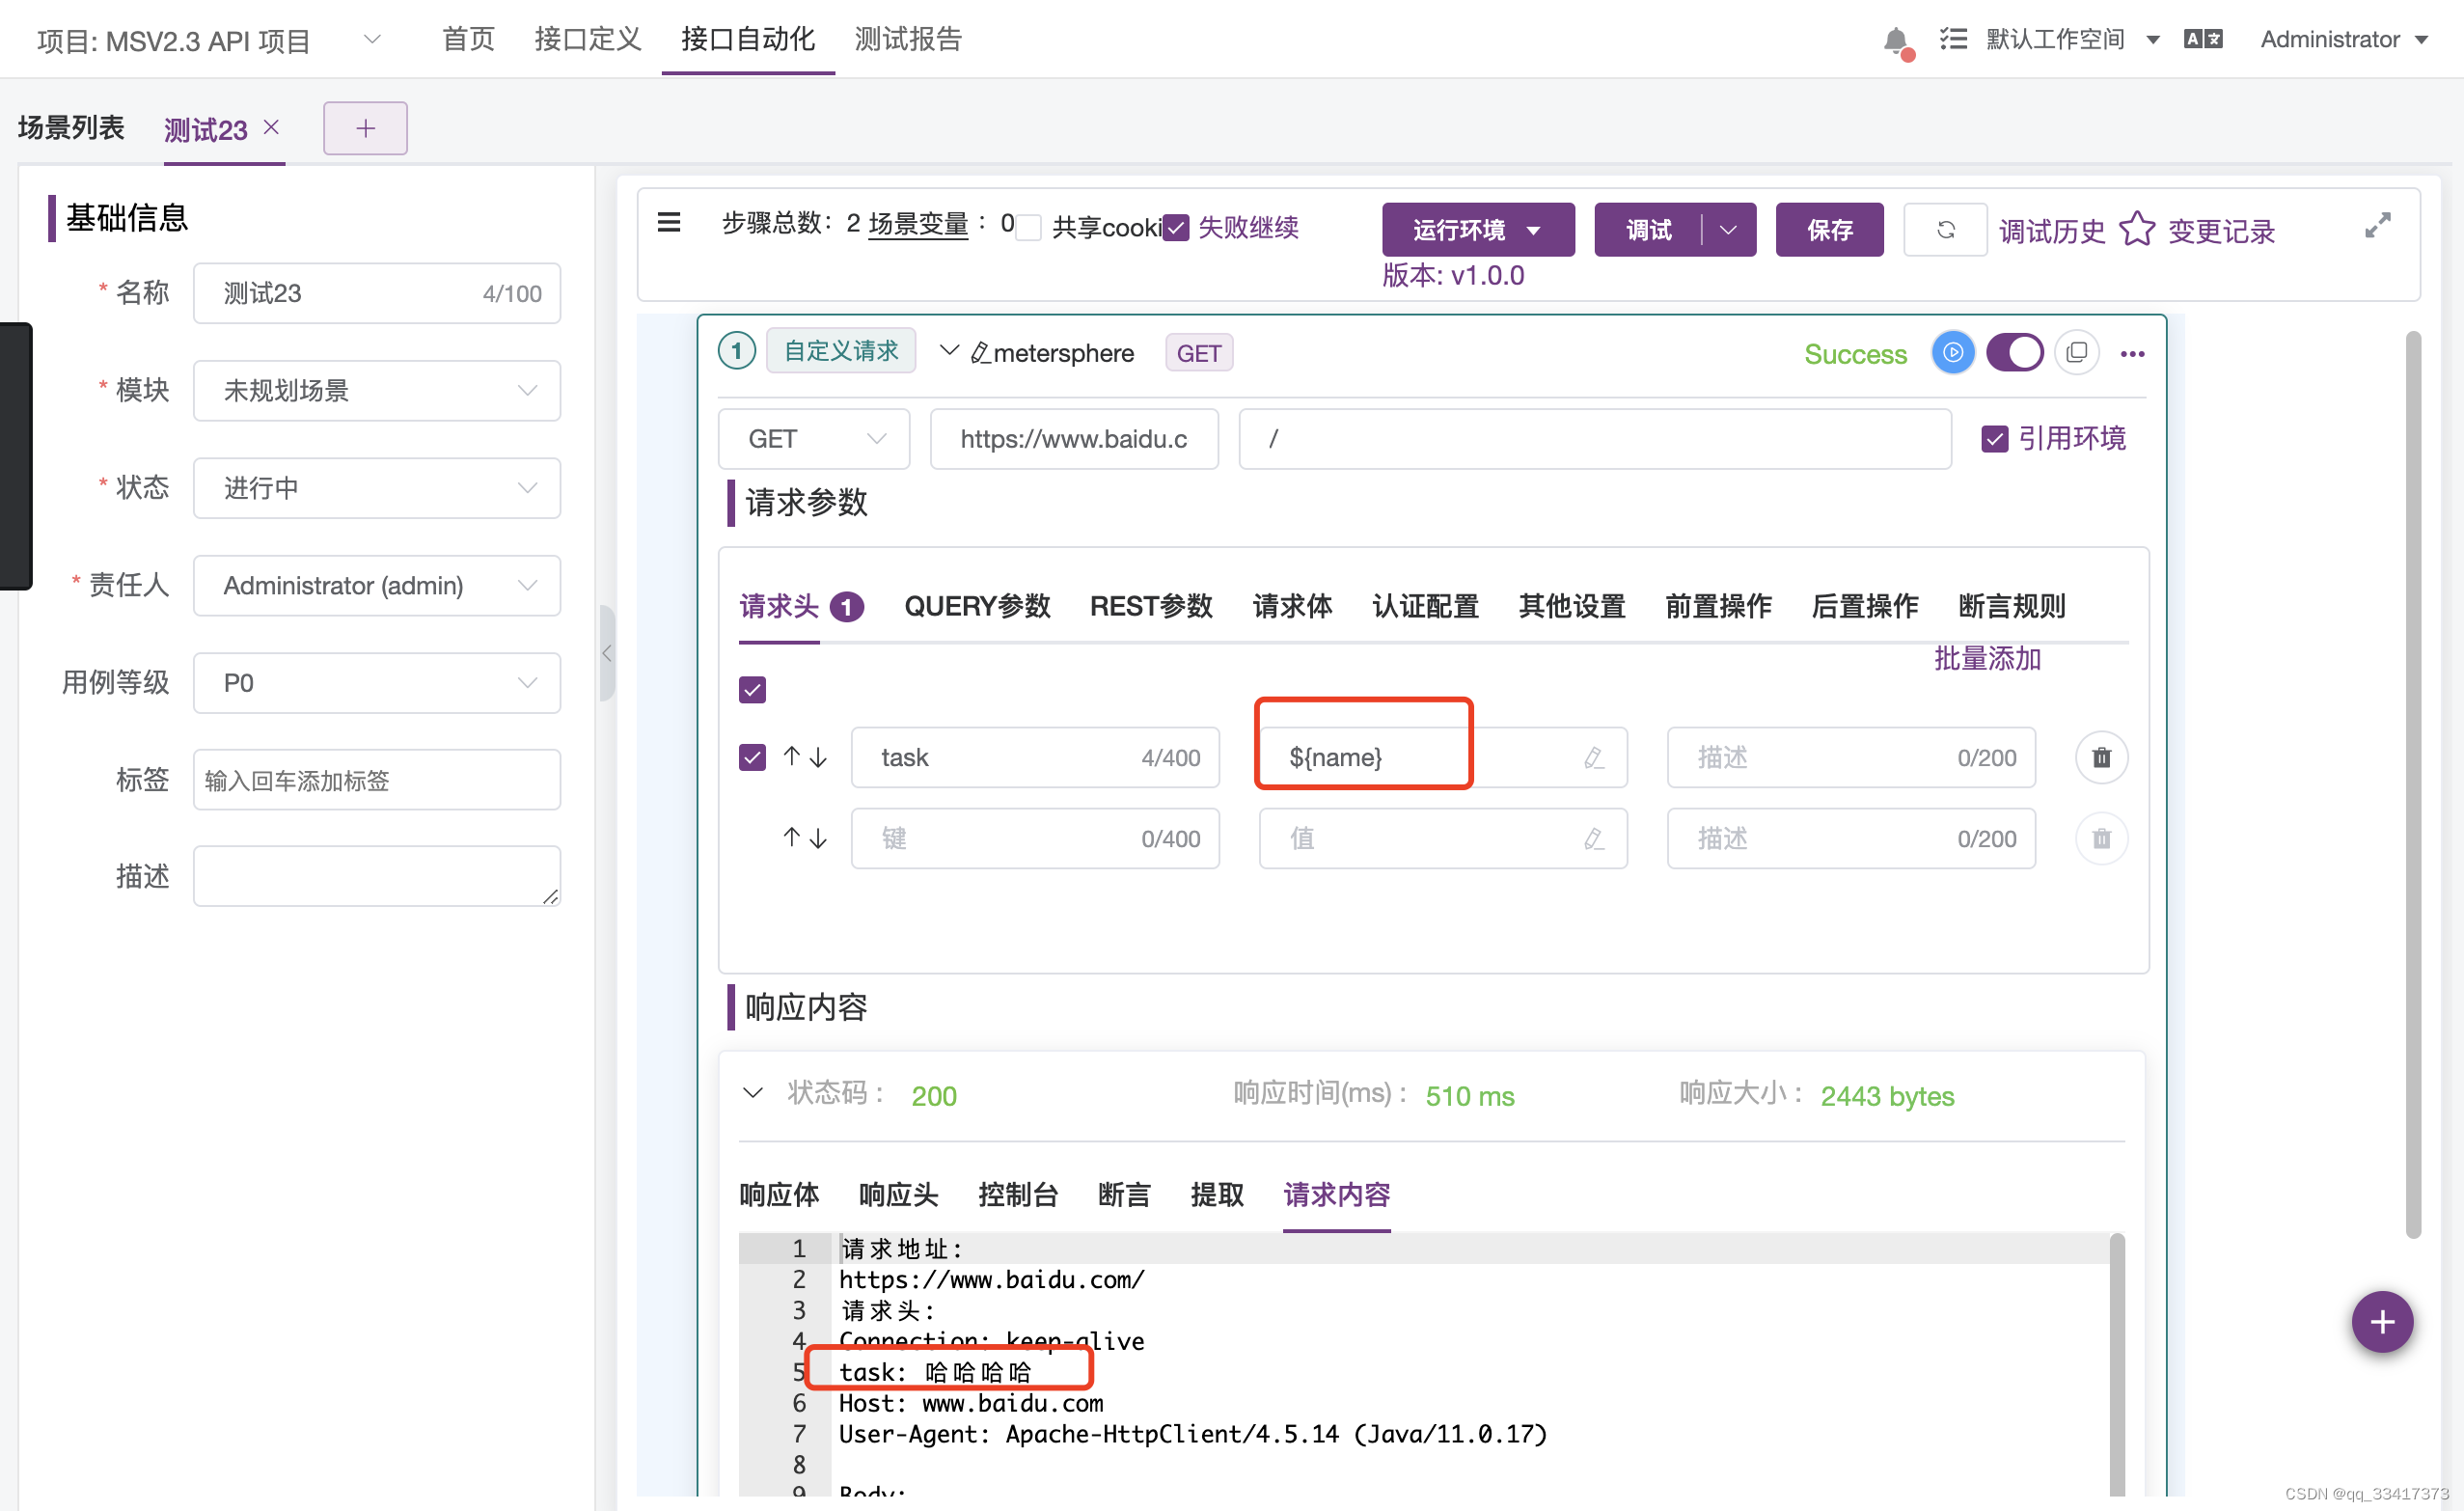Image resolution: width=2464 pixels, height=1511 pixels.
Task: Delete the task header row
Action: point(2101,758)
